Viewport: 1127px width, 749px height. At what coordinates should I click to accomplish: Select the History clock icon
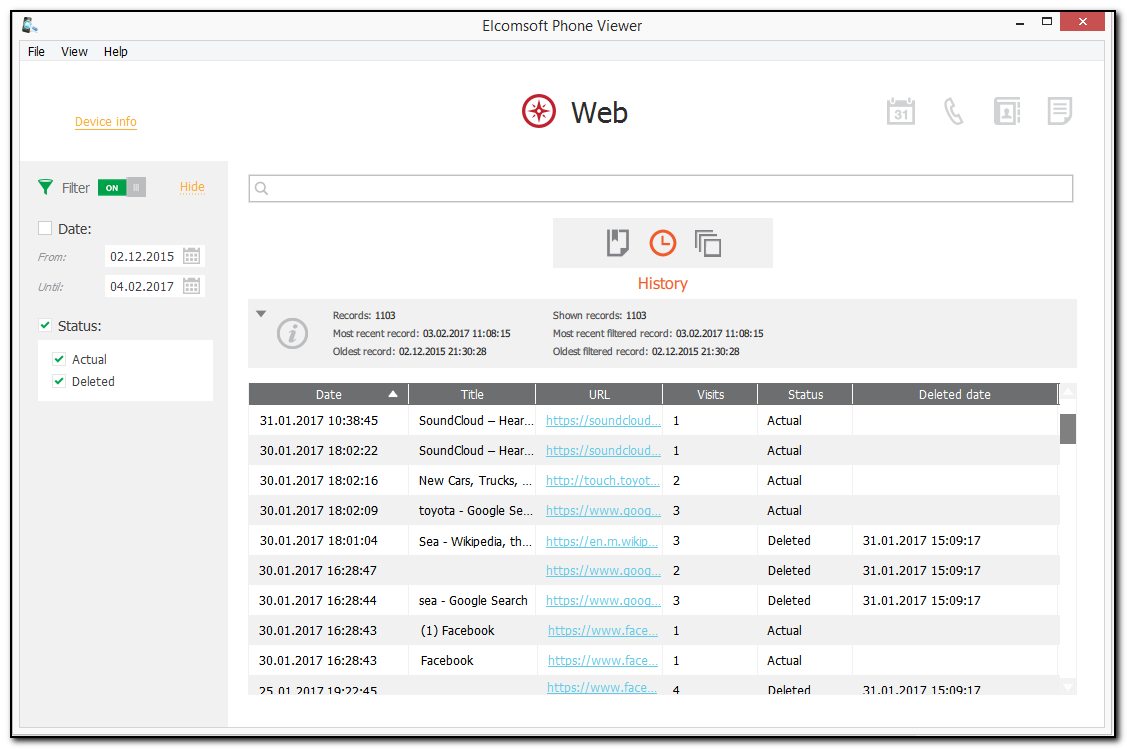point(662,243)
